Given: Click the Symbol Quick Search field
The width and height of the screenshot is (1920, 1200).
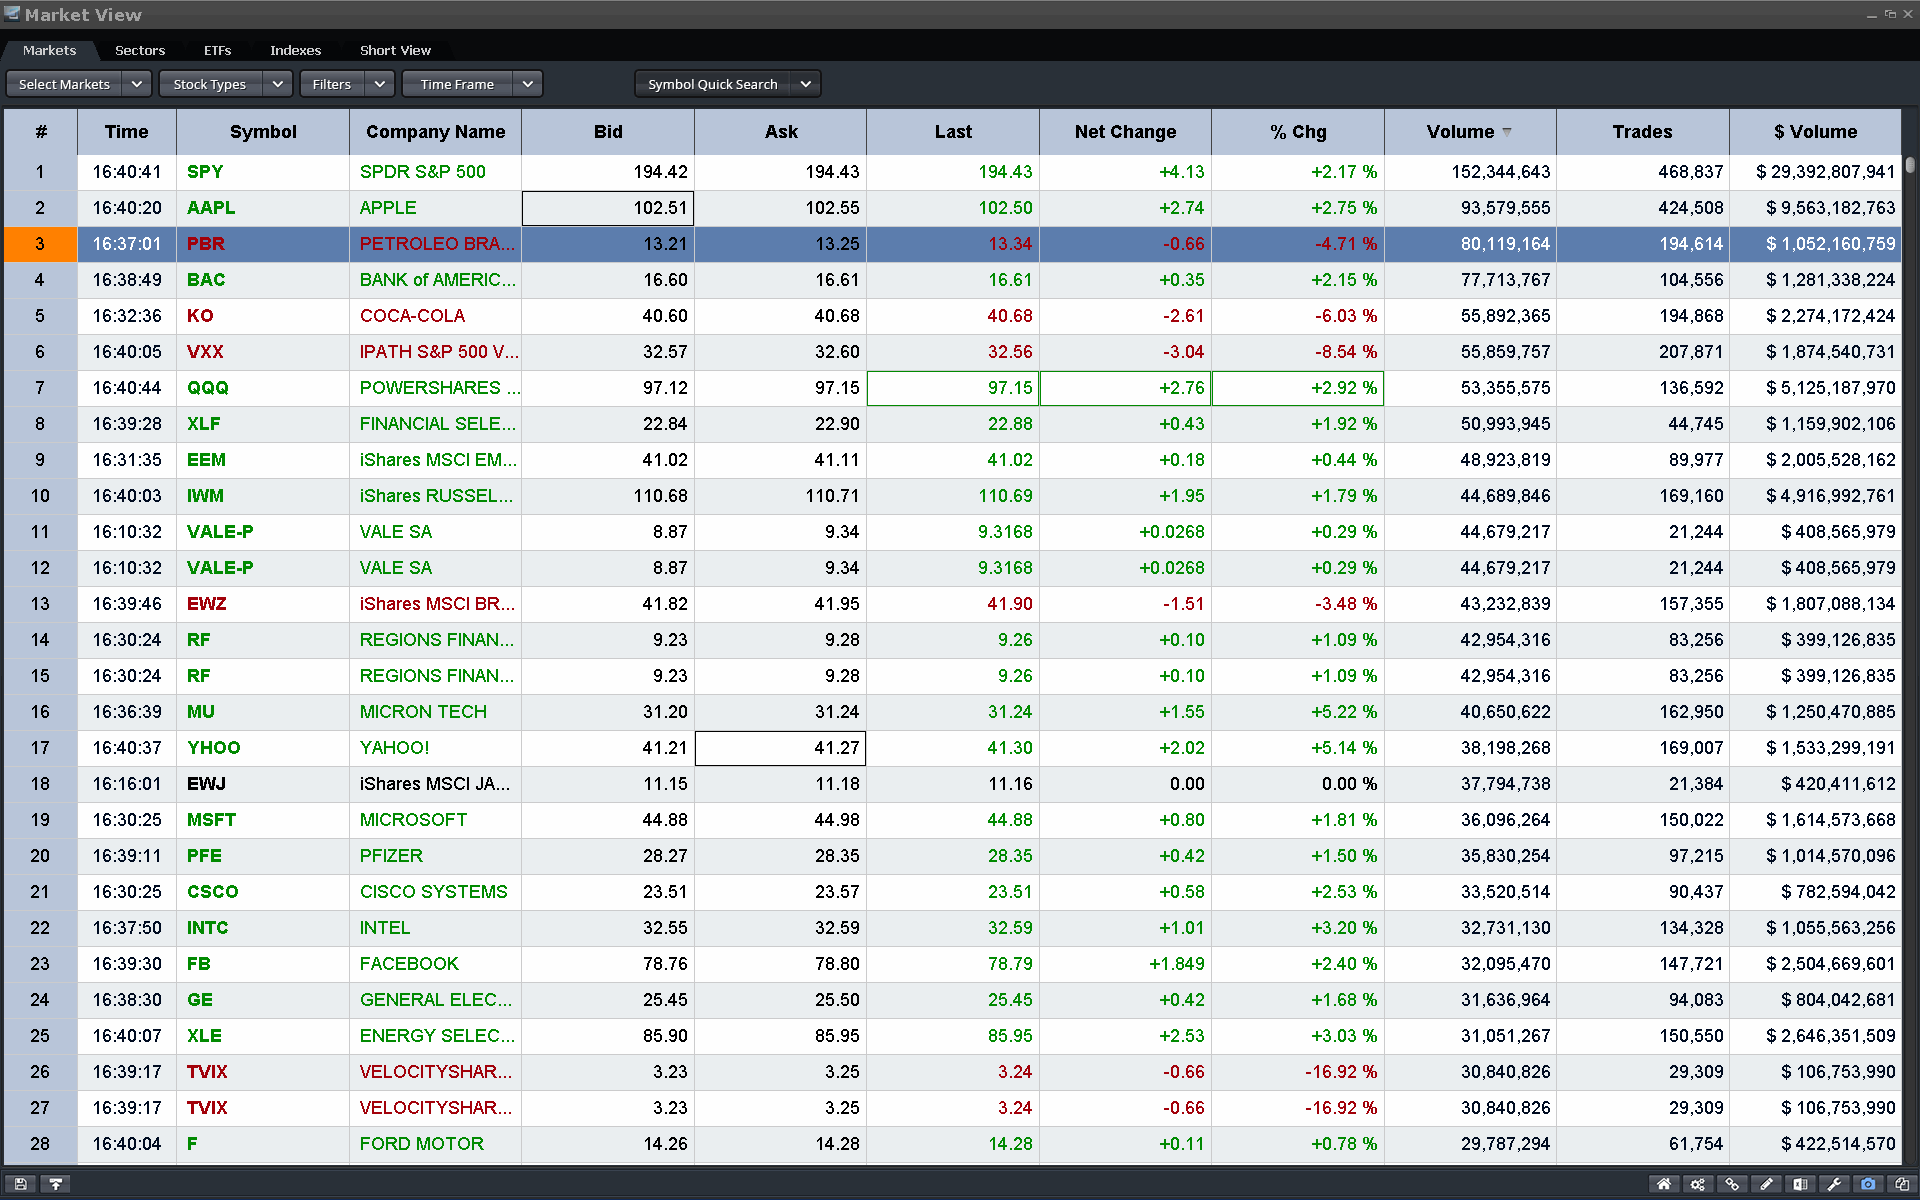Looking at the screenshot, I should (712, 84).
